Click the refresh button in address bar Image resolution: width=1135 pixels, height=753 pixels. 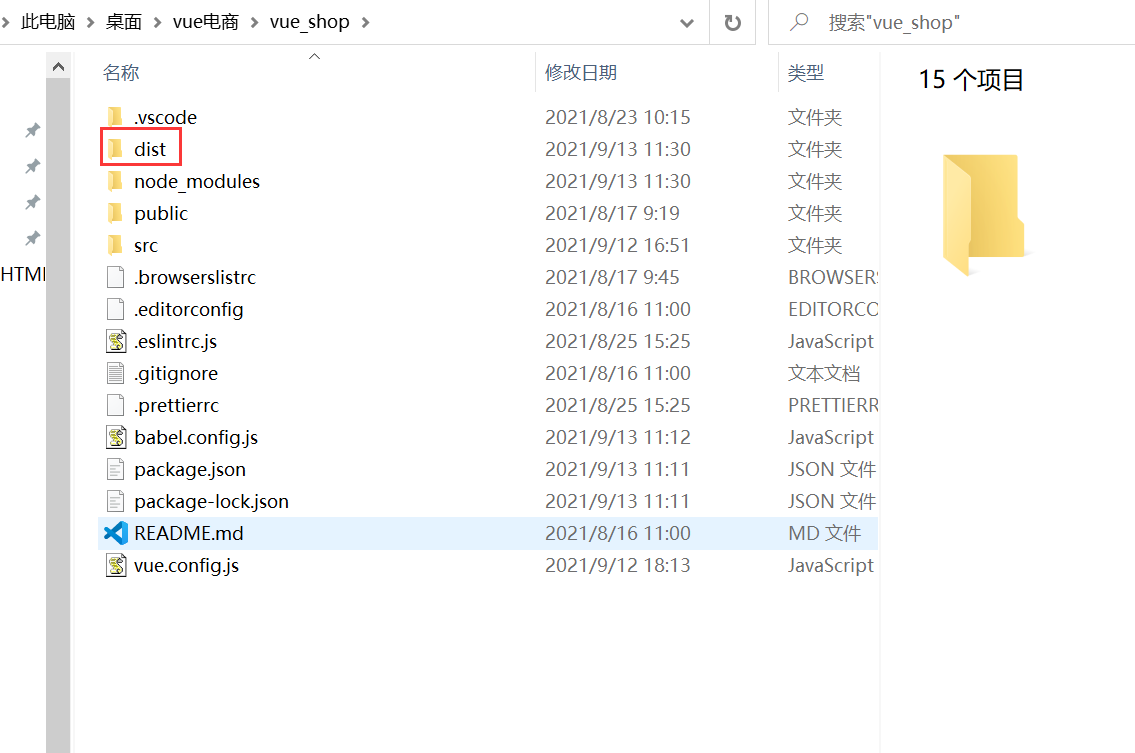[x=733, y=22]
